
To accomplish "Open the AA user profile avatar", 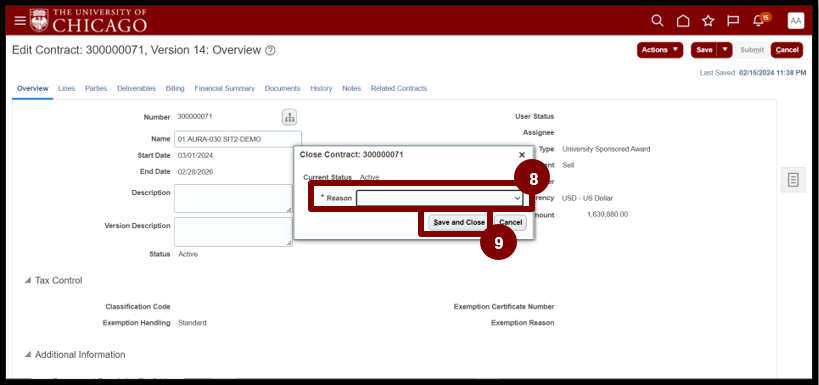I will pos(795,21).
